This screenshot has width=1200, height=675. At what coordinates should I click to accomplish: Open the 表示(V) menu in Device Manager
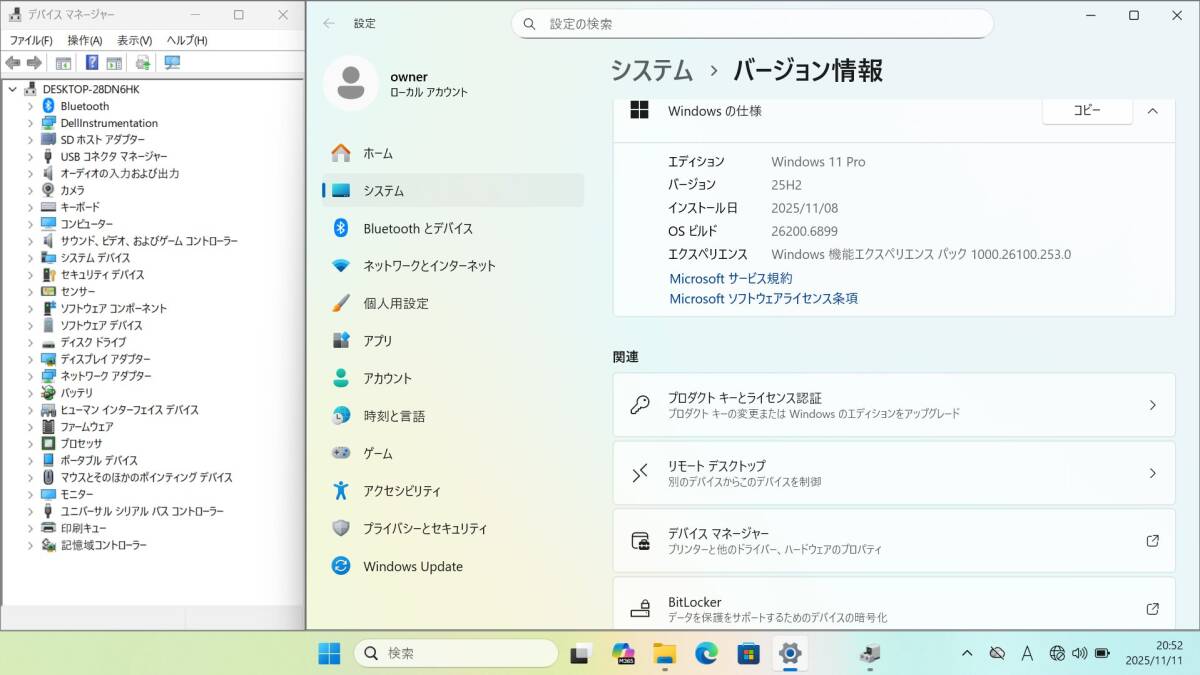coord(134,40)
